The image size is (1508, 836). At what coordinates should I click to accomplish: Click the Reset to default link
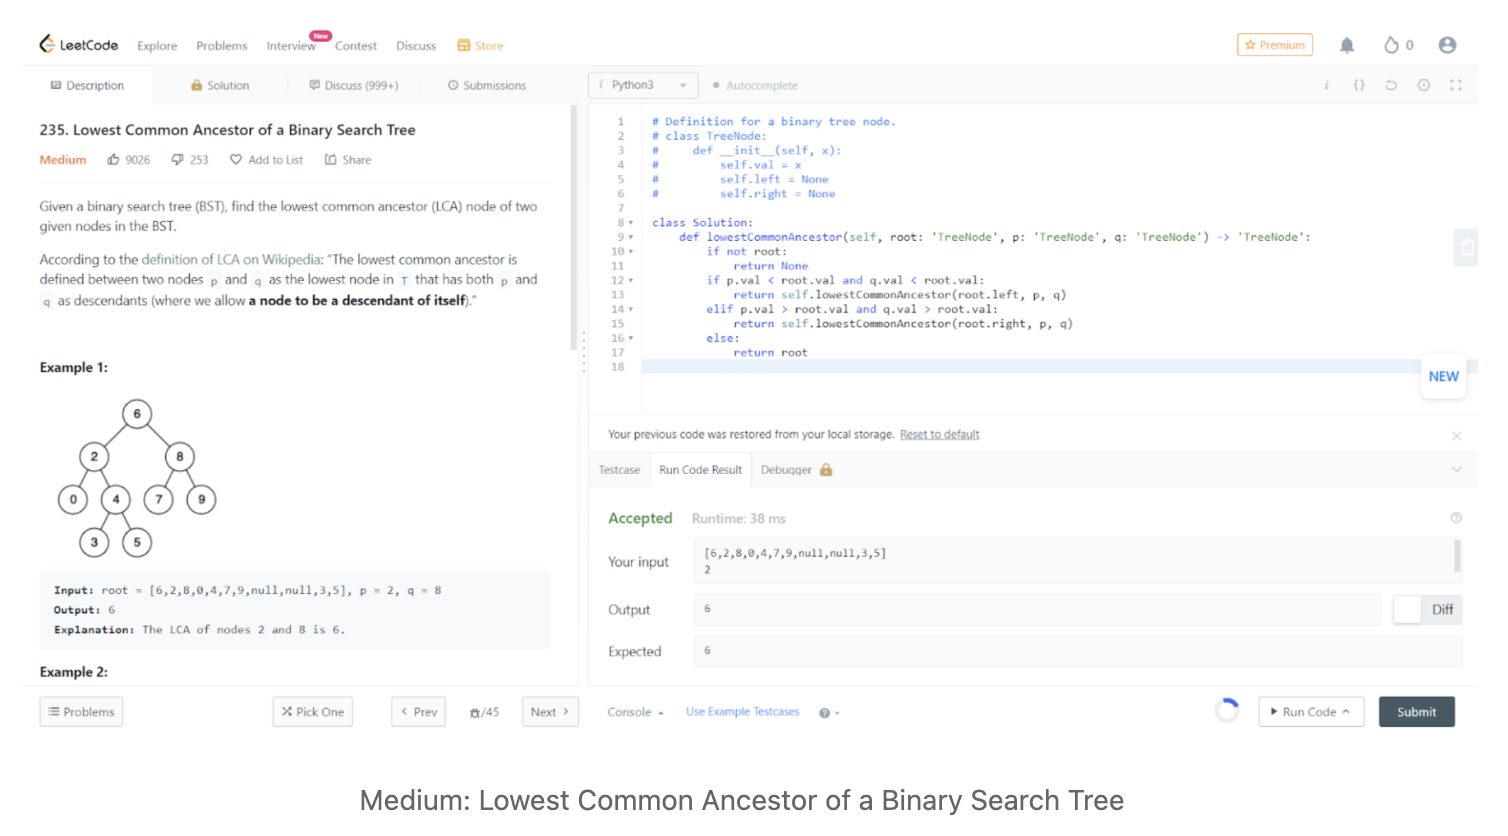[x=939, y=435]
